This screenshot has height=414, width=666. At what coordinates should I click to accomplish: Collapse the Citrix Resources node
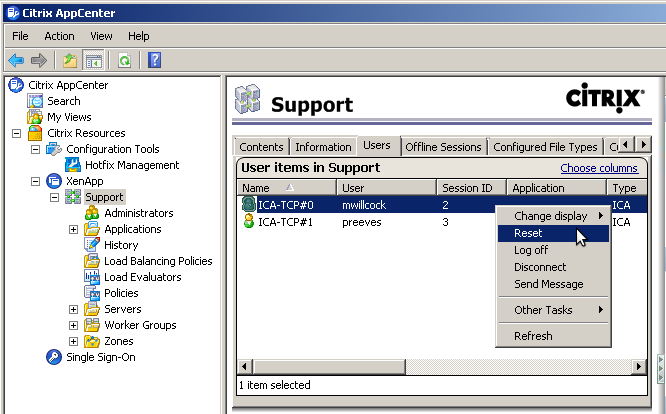[16, 133]
